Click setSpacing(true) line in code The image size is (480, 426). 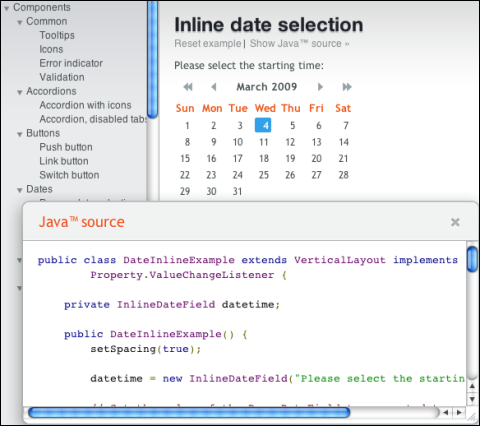tap(146, 349)
